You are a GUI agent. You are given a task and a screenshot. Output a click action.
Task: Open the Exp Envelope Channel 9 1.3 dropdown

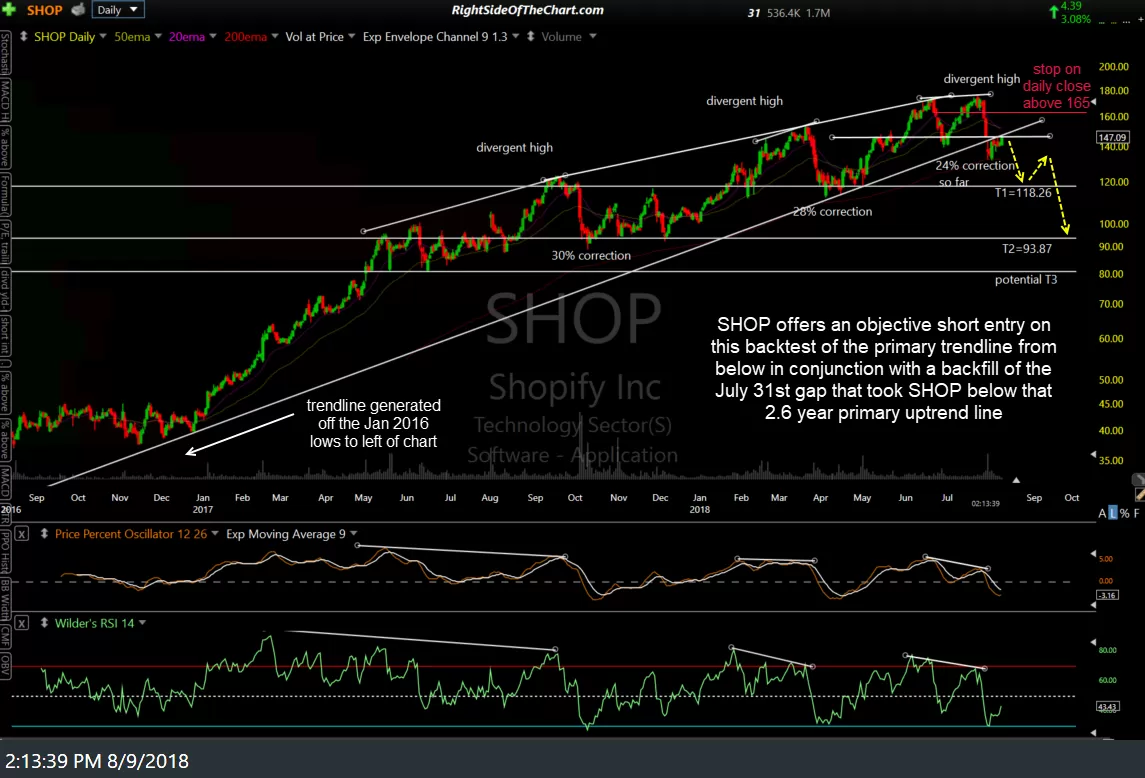click(x=516, y=36)
